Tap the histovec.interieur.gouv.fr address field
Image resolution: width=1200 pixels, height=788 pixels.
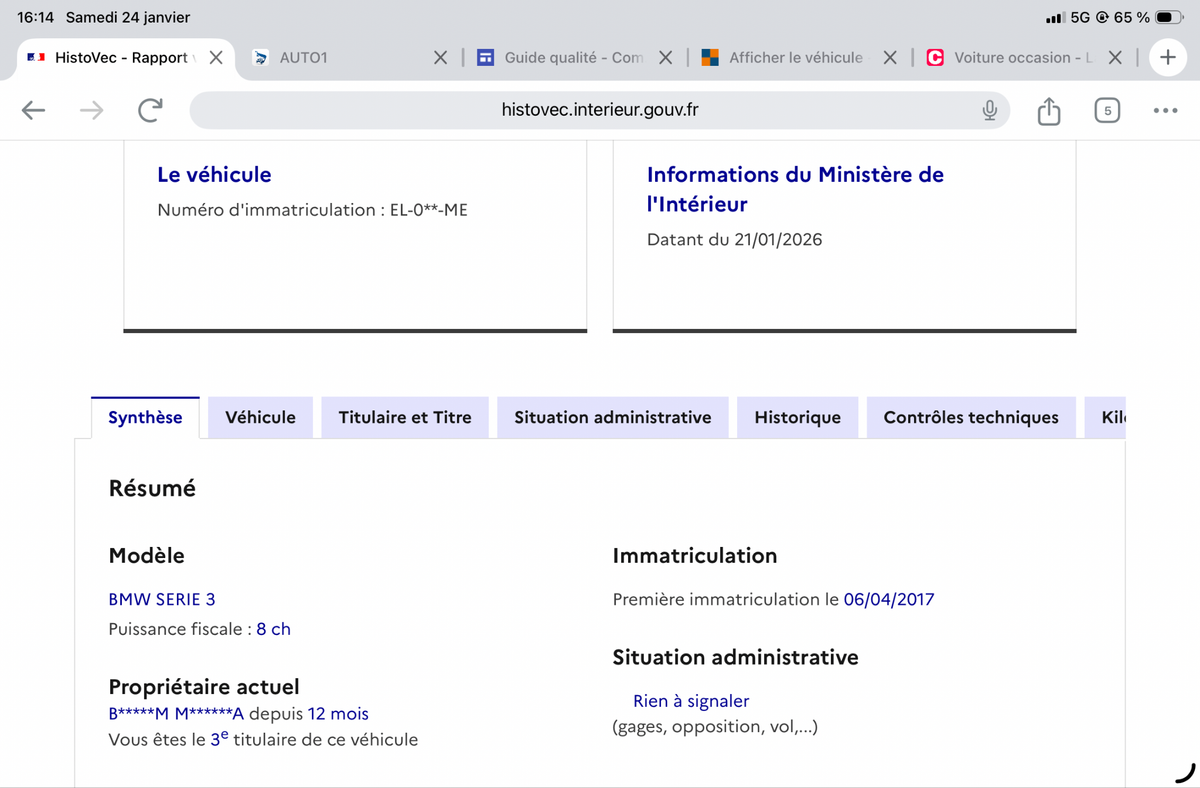point(600,110)
